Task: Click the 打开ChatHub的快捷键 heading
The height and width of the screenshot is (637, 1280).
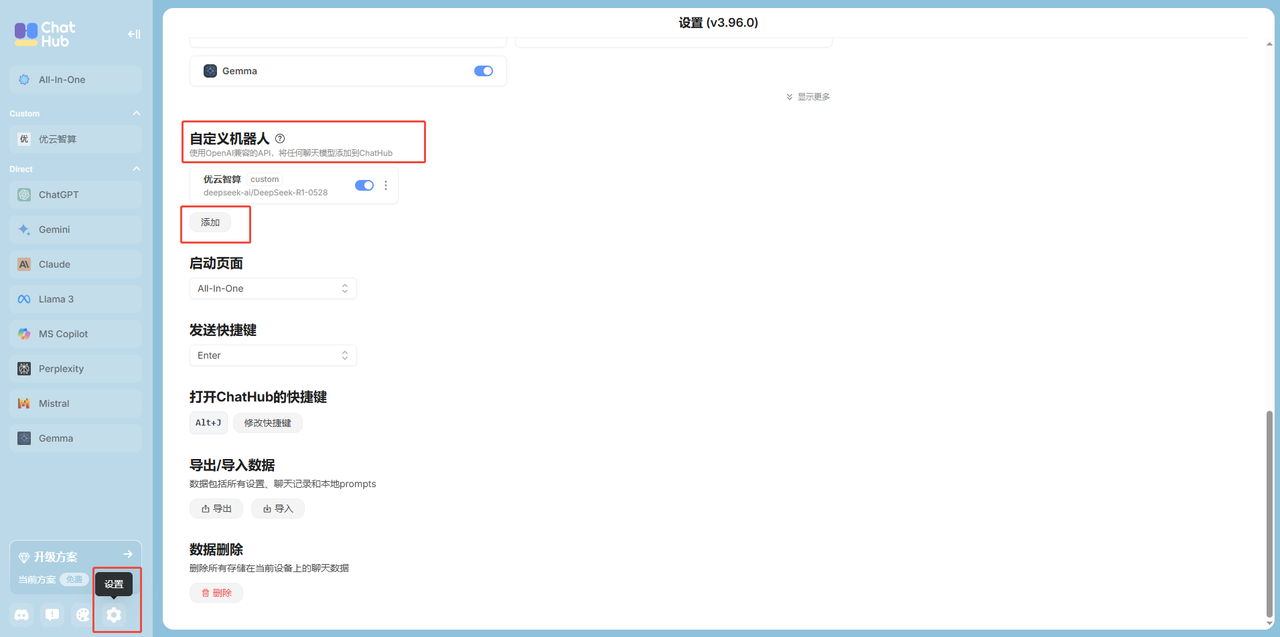Action: (x=258, y=397)
